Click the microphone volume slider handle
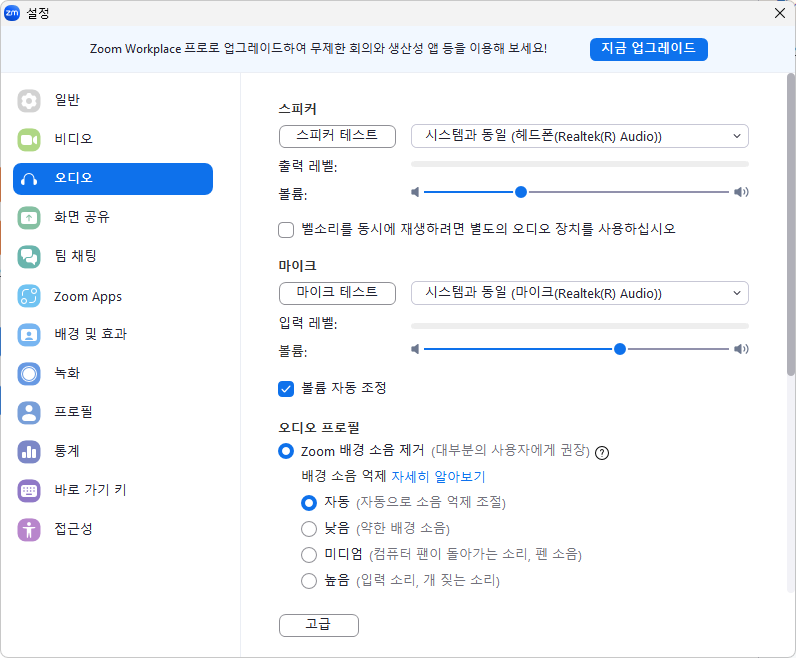 point(620,349)
